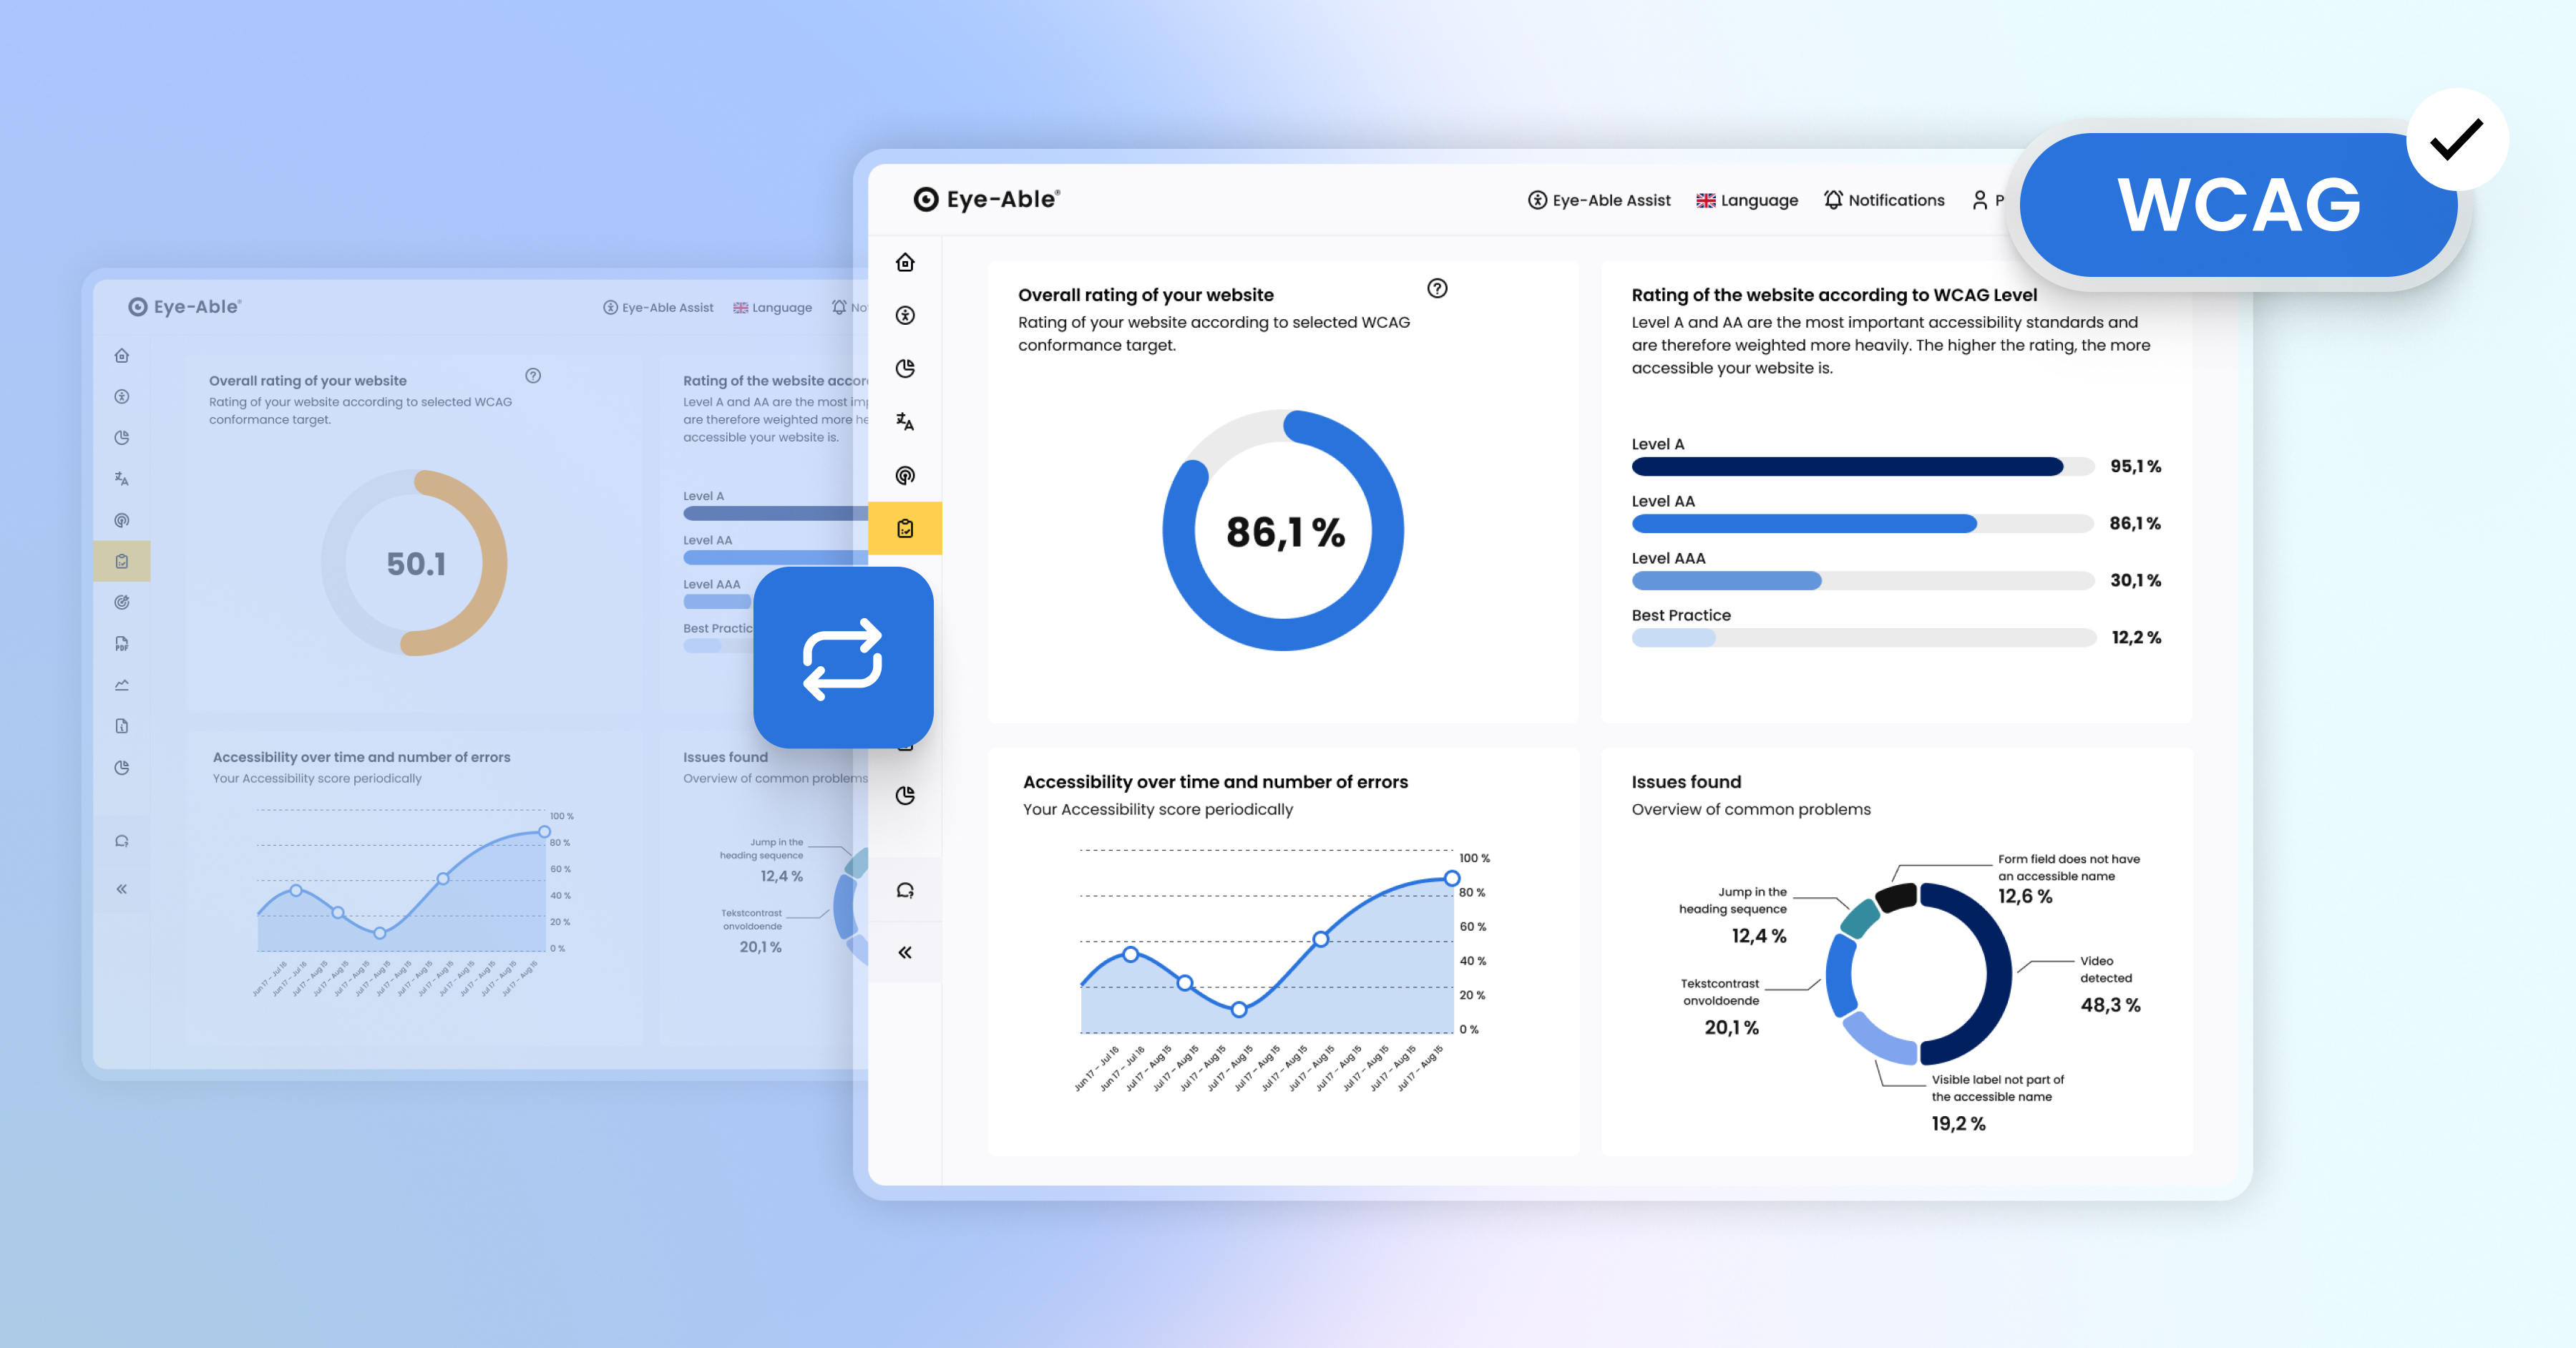2576x1348 pixels.
Task: Click the translation icon in the sidebar
Action: 905,422
